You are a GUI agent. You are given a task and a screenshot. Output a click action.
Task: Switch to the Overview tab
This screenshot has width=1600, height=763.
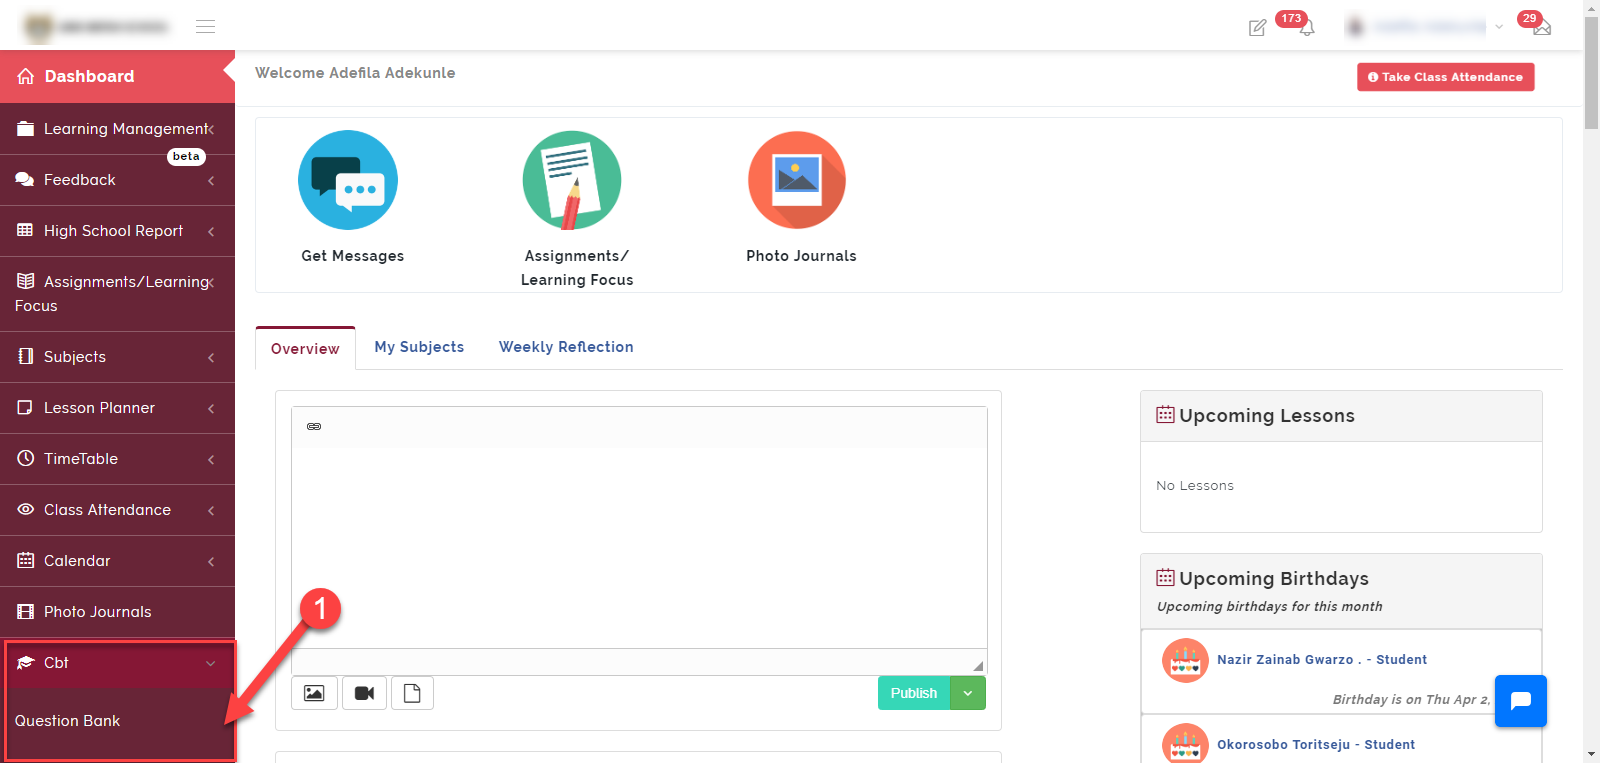[305, 348]
